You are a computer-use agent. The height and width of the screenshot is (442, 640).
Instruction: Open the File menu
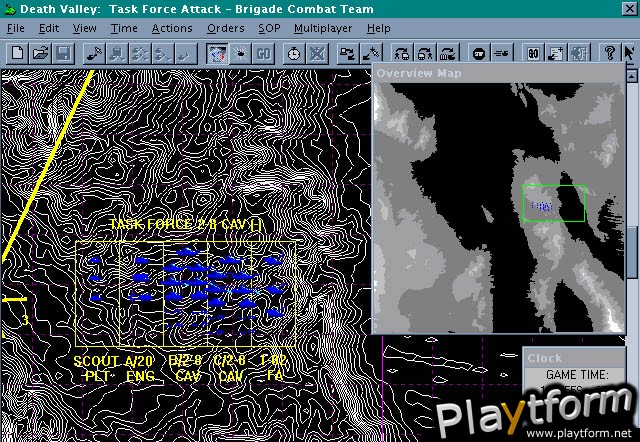[x=16, y=28]
